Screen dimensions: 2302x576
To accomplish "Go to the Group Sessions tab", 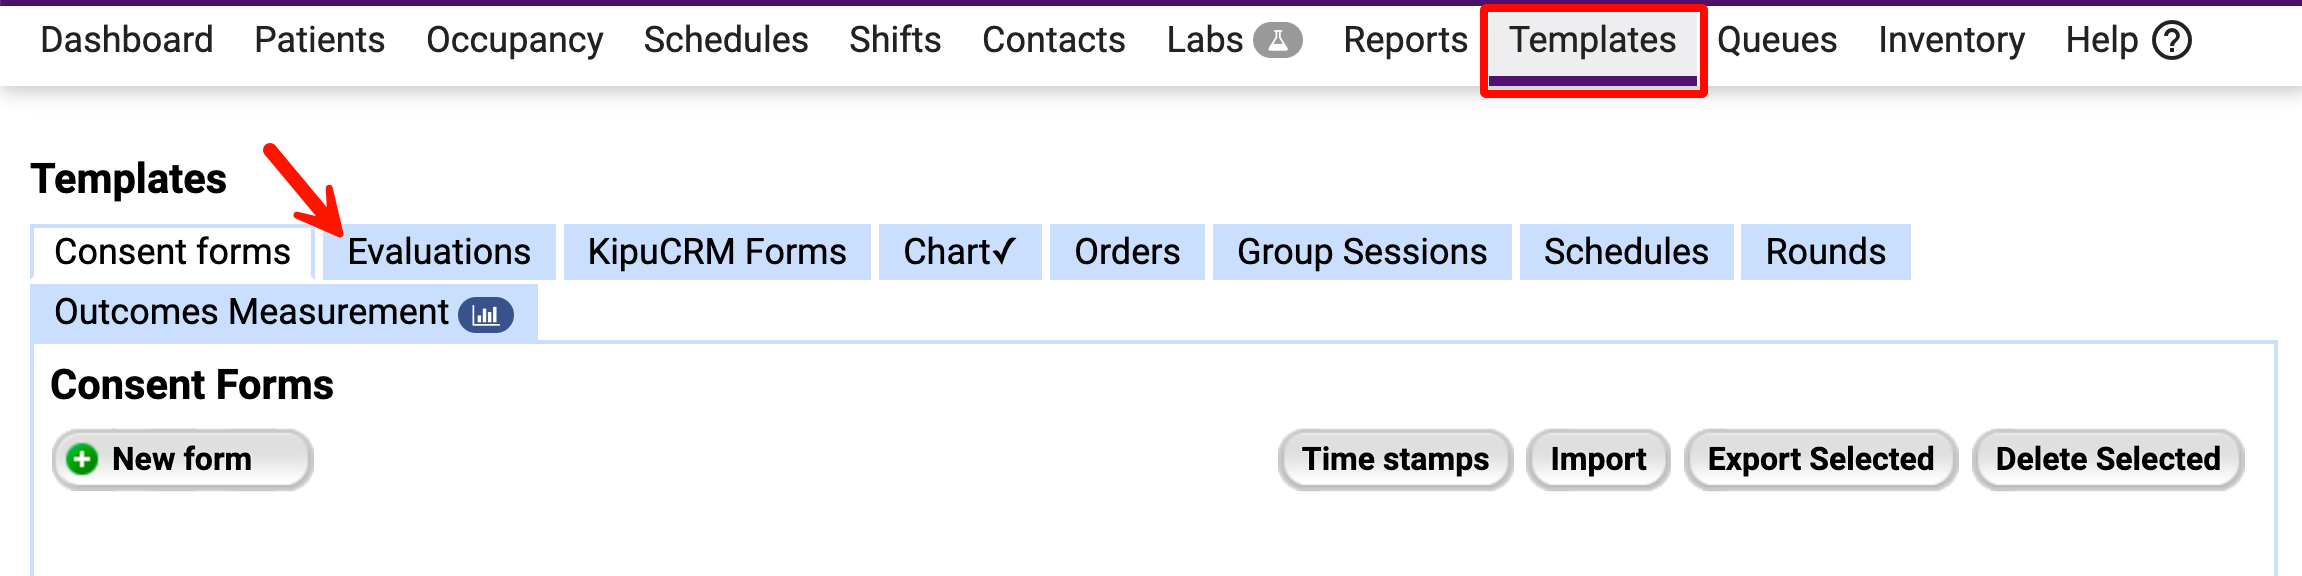I will 1362,252.
